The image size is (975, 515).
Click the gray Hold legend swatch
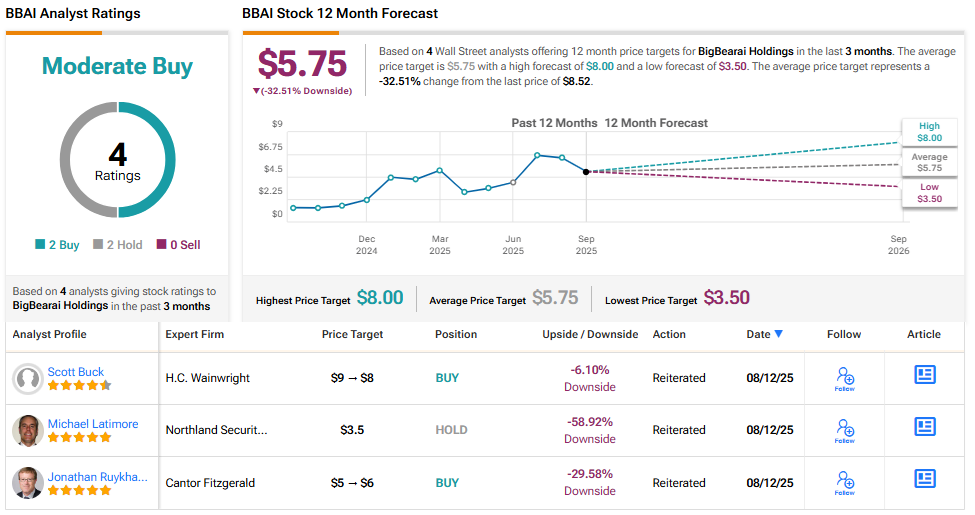coord(98,245)
